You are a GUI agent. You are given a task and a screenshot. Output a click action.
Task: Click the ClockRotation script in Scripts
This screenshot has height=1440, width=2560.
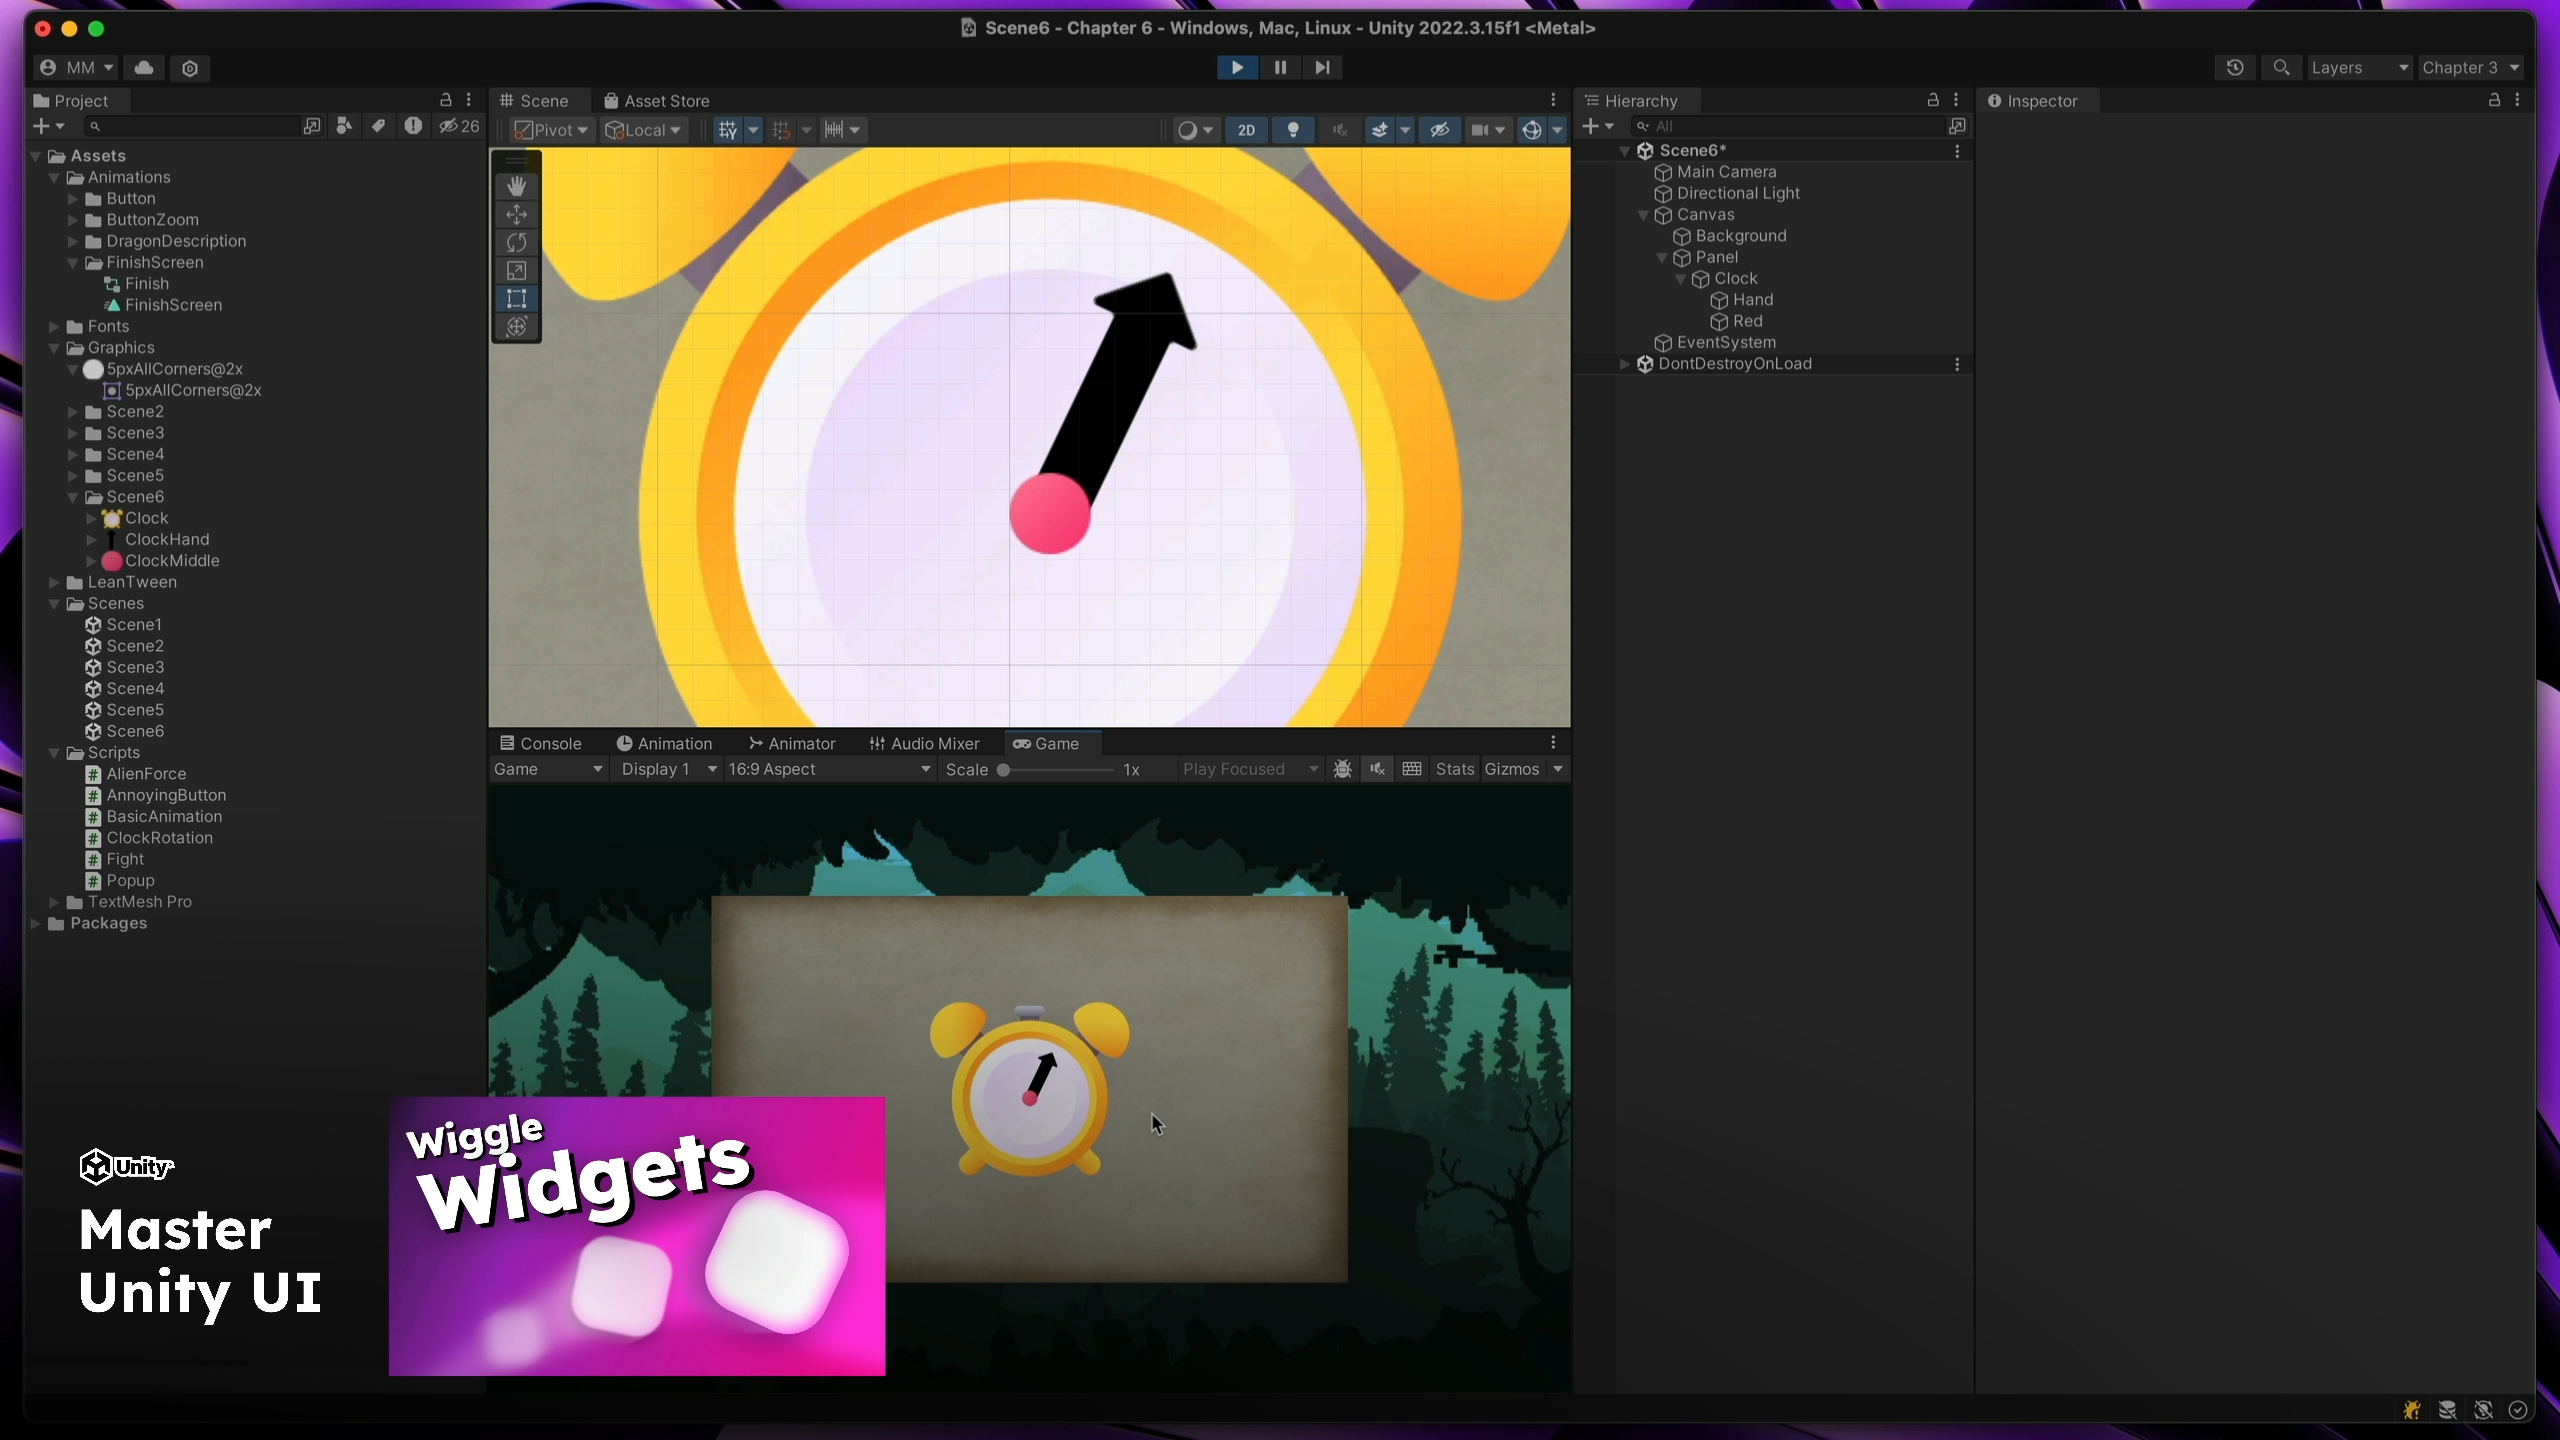click(x=158, y=837)
